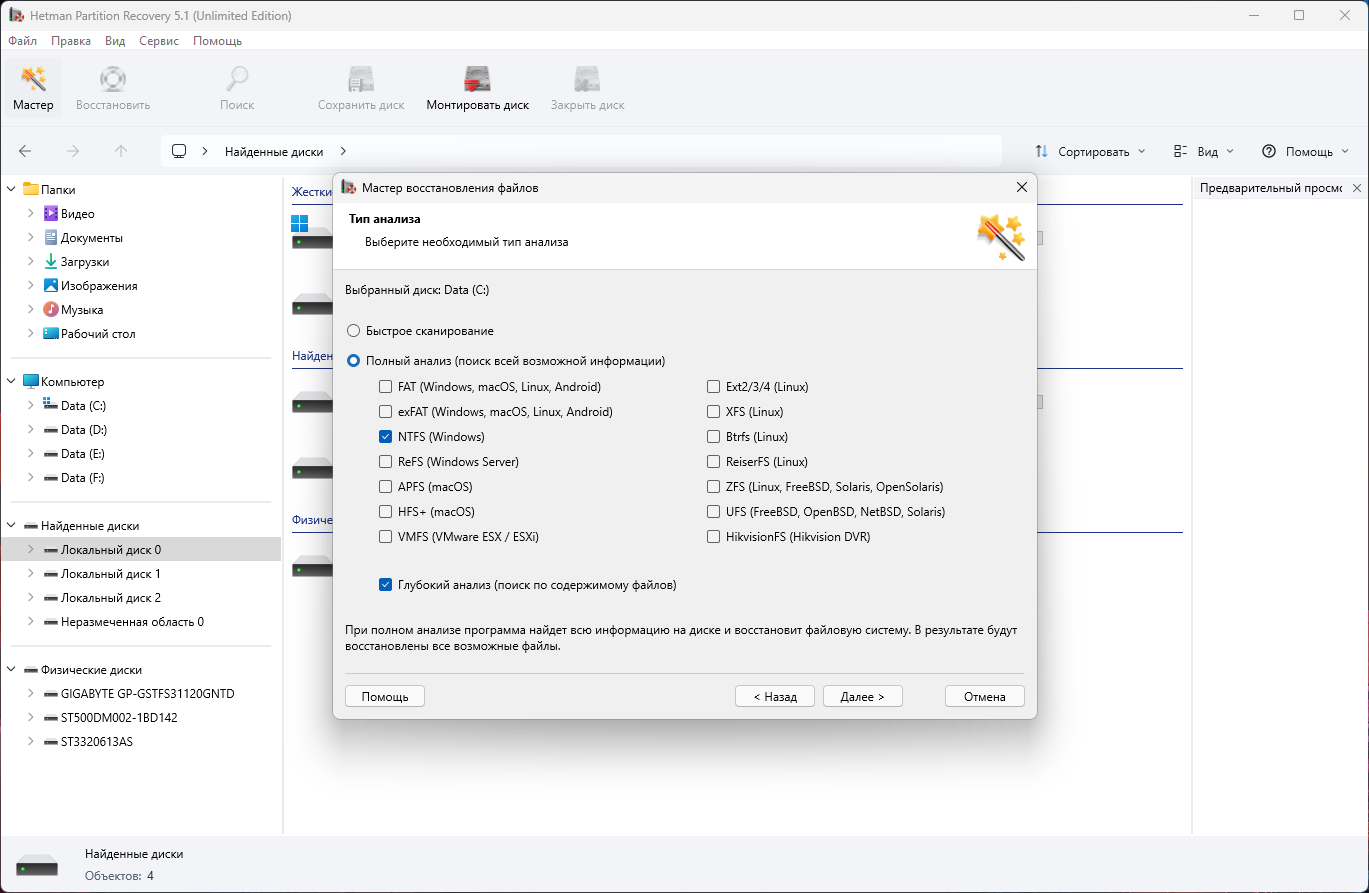Click the Монтировать диск toolbar icon

477,80
